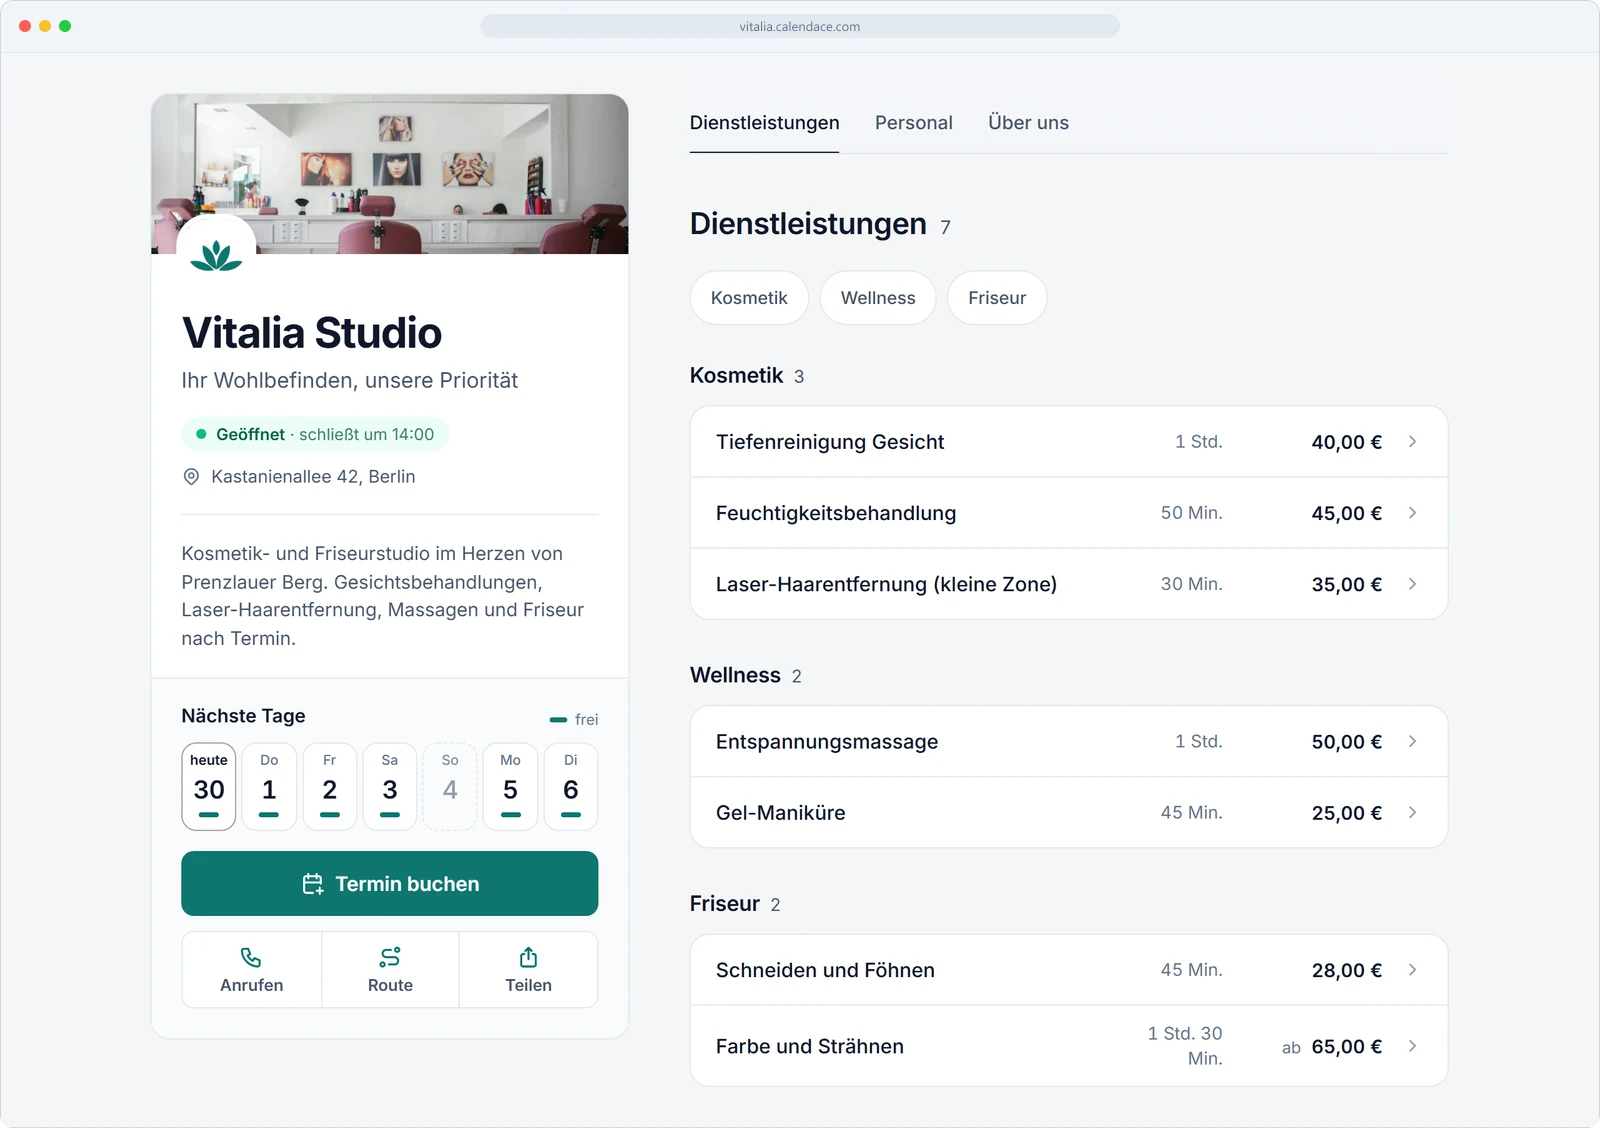The image size is (1600, 1128).
Task: Expand Entspannungsmassage via chevron
Action: 1412,742
